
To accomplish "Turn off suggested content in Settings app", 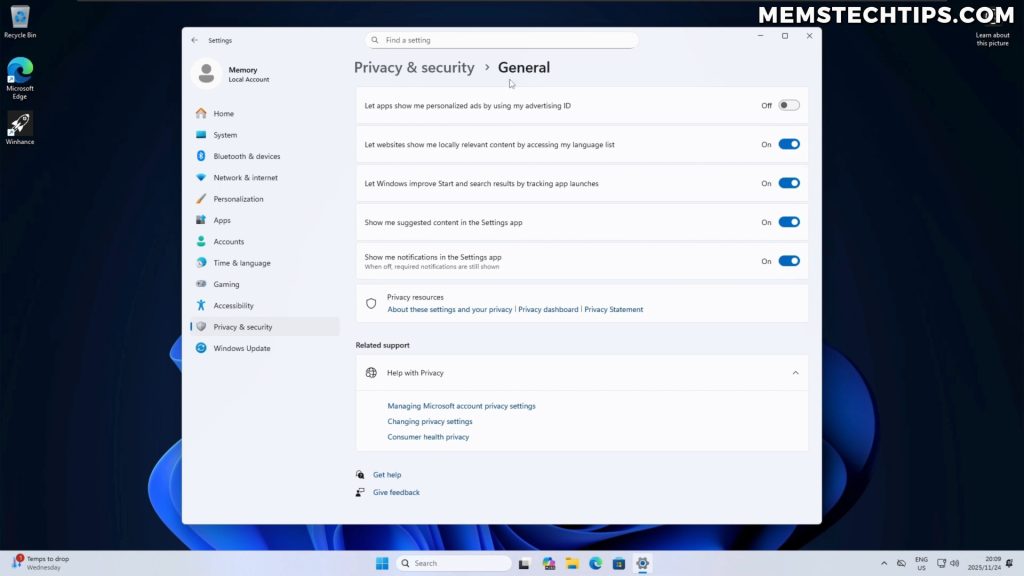I will [788, 222].
